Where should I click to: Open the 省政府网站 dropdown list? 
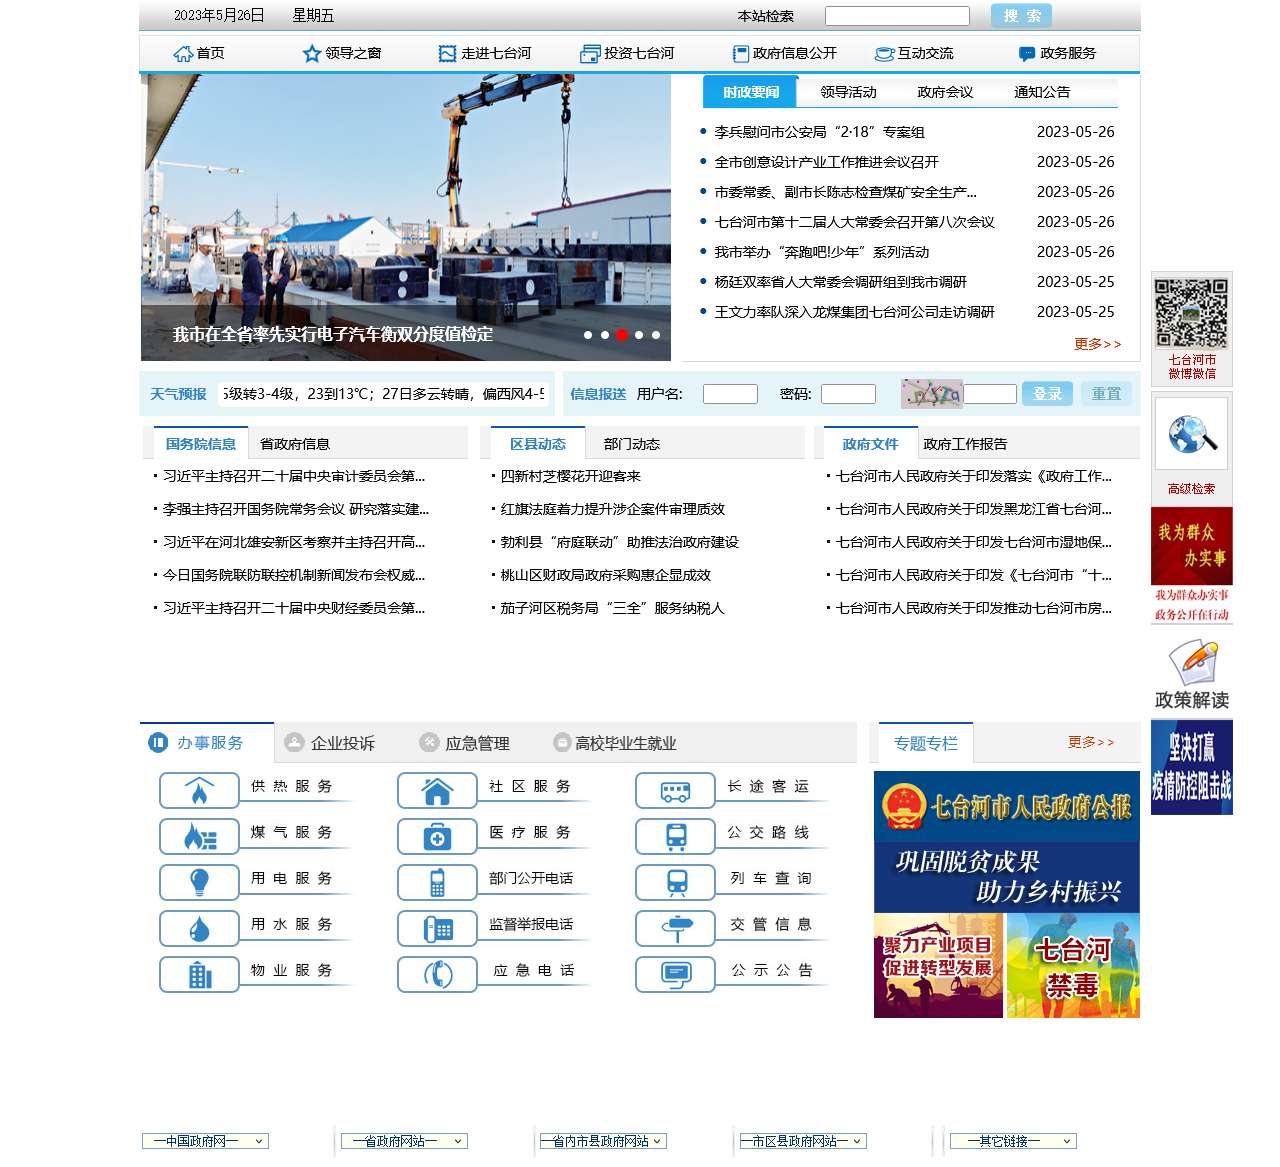pos(404,1141)
